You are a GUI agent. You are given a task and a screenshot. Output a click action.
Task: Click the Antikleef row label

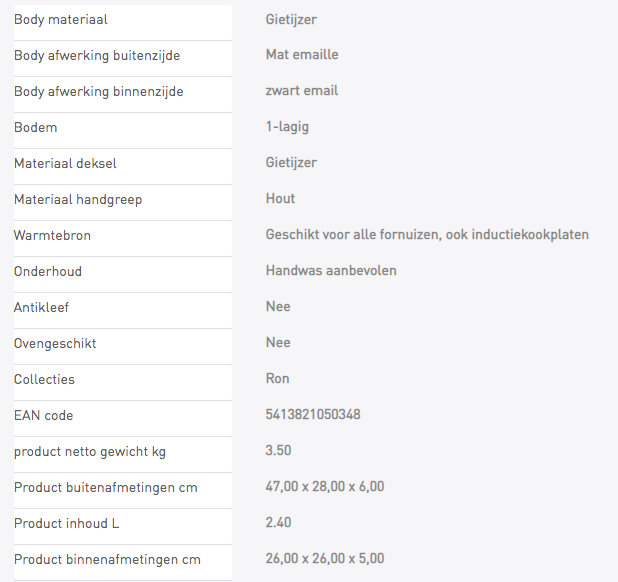click(x=41, y=307)
